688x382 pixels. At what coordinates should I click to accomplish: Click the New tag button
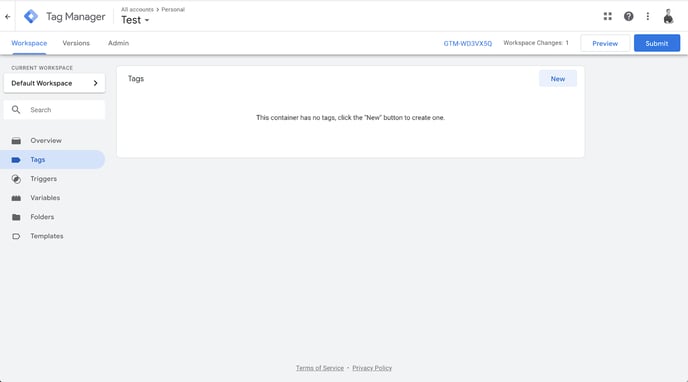pyautogui.click(x=558, y=79)
